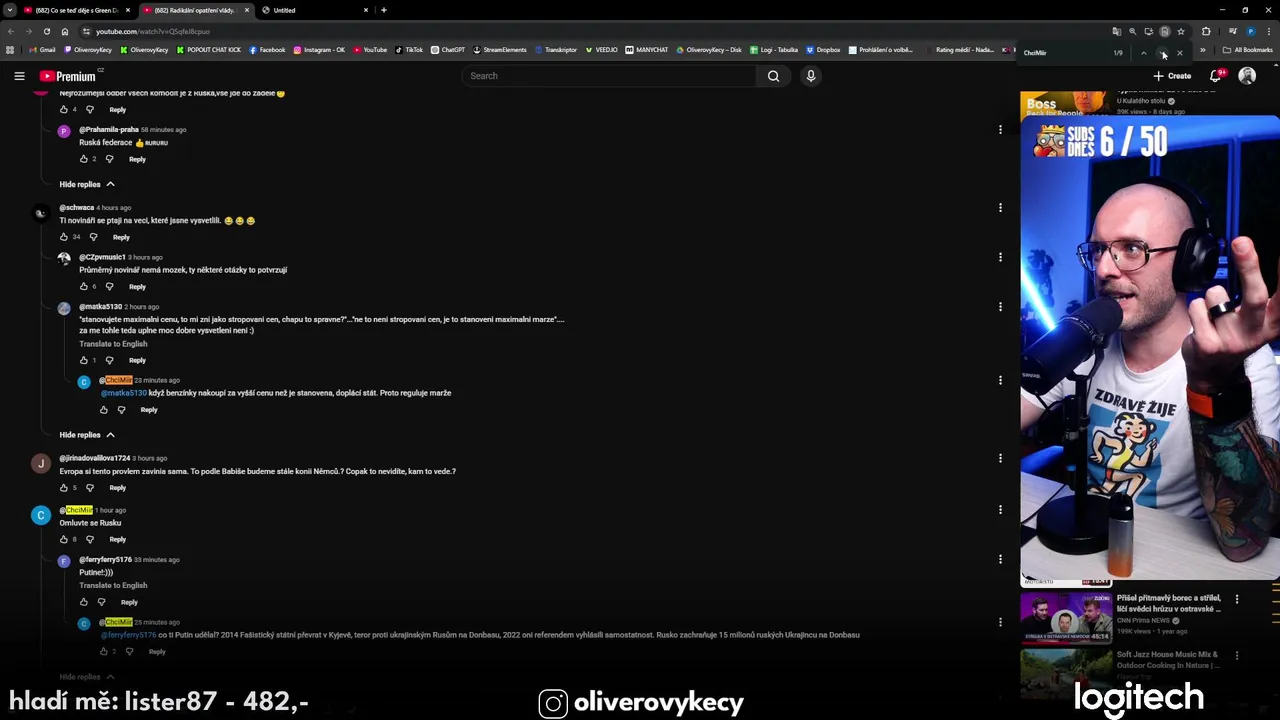
Task: Like the @CZpvmusic1 reply
Action: [x=84, y=286]
